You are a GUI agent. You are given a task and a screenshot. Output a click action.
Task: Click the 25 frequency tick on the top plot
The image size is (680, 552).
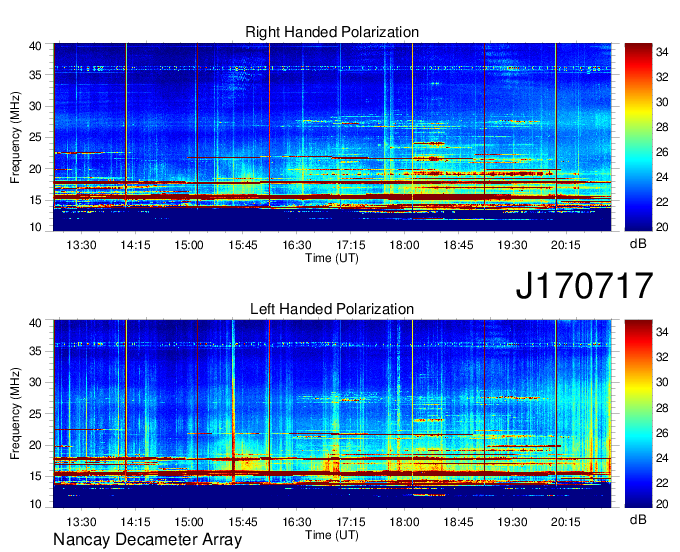coord(35,137)
